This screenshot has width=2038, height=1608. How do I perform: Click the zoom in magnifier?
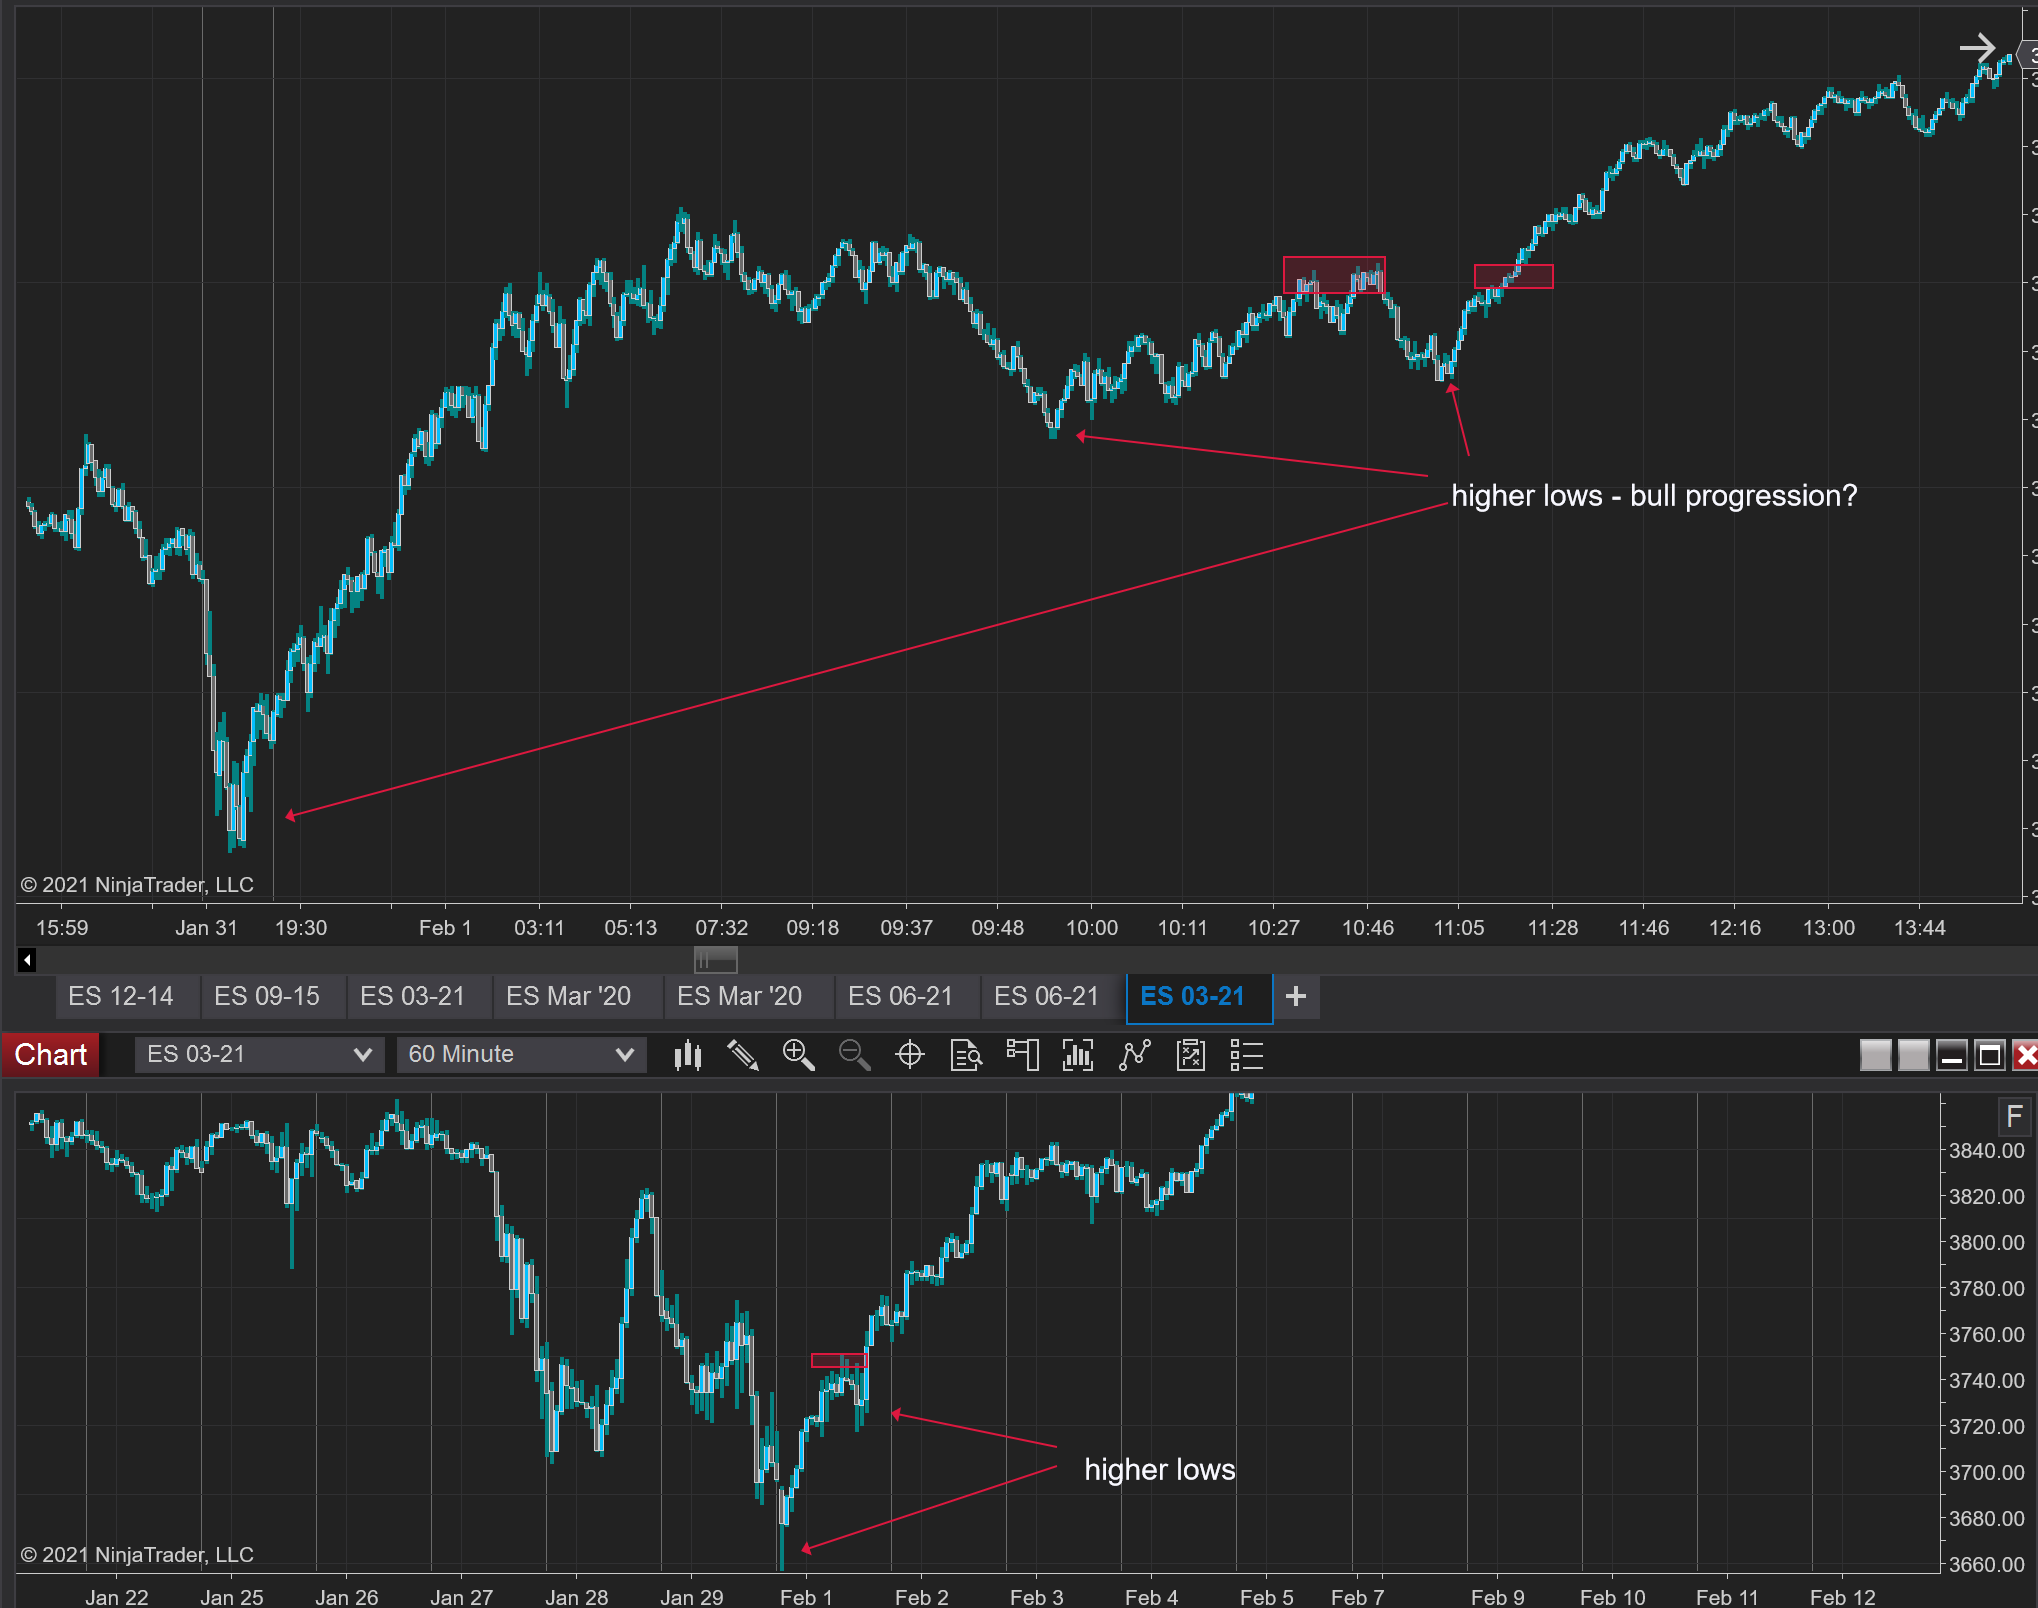coord(798,1055)
